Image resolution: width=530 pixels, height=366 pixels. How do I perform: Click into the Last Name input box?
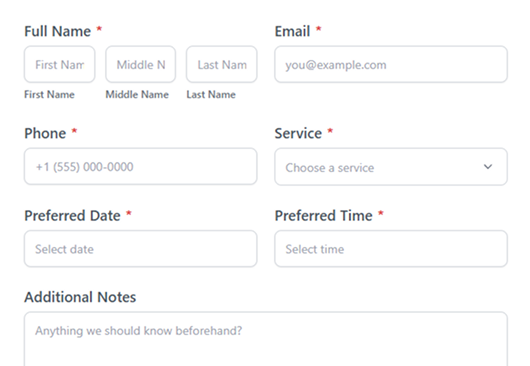222,65
